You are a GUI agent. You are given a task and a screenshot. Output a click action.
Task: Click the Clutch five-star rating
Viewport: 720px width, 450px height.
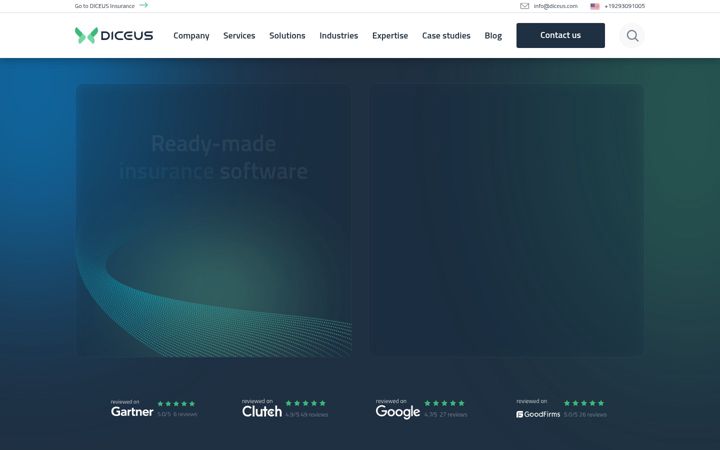(305, 403)
